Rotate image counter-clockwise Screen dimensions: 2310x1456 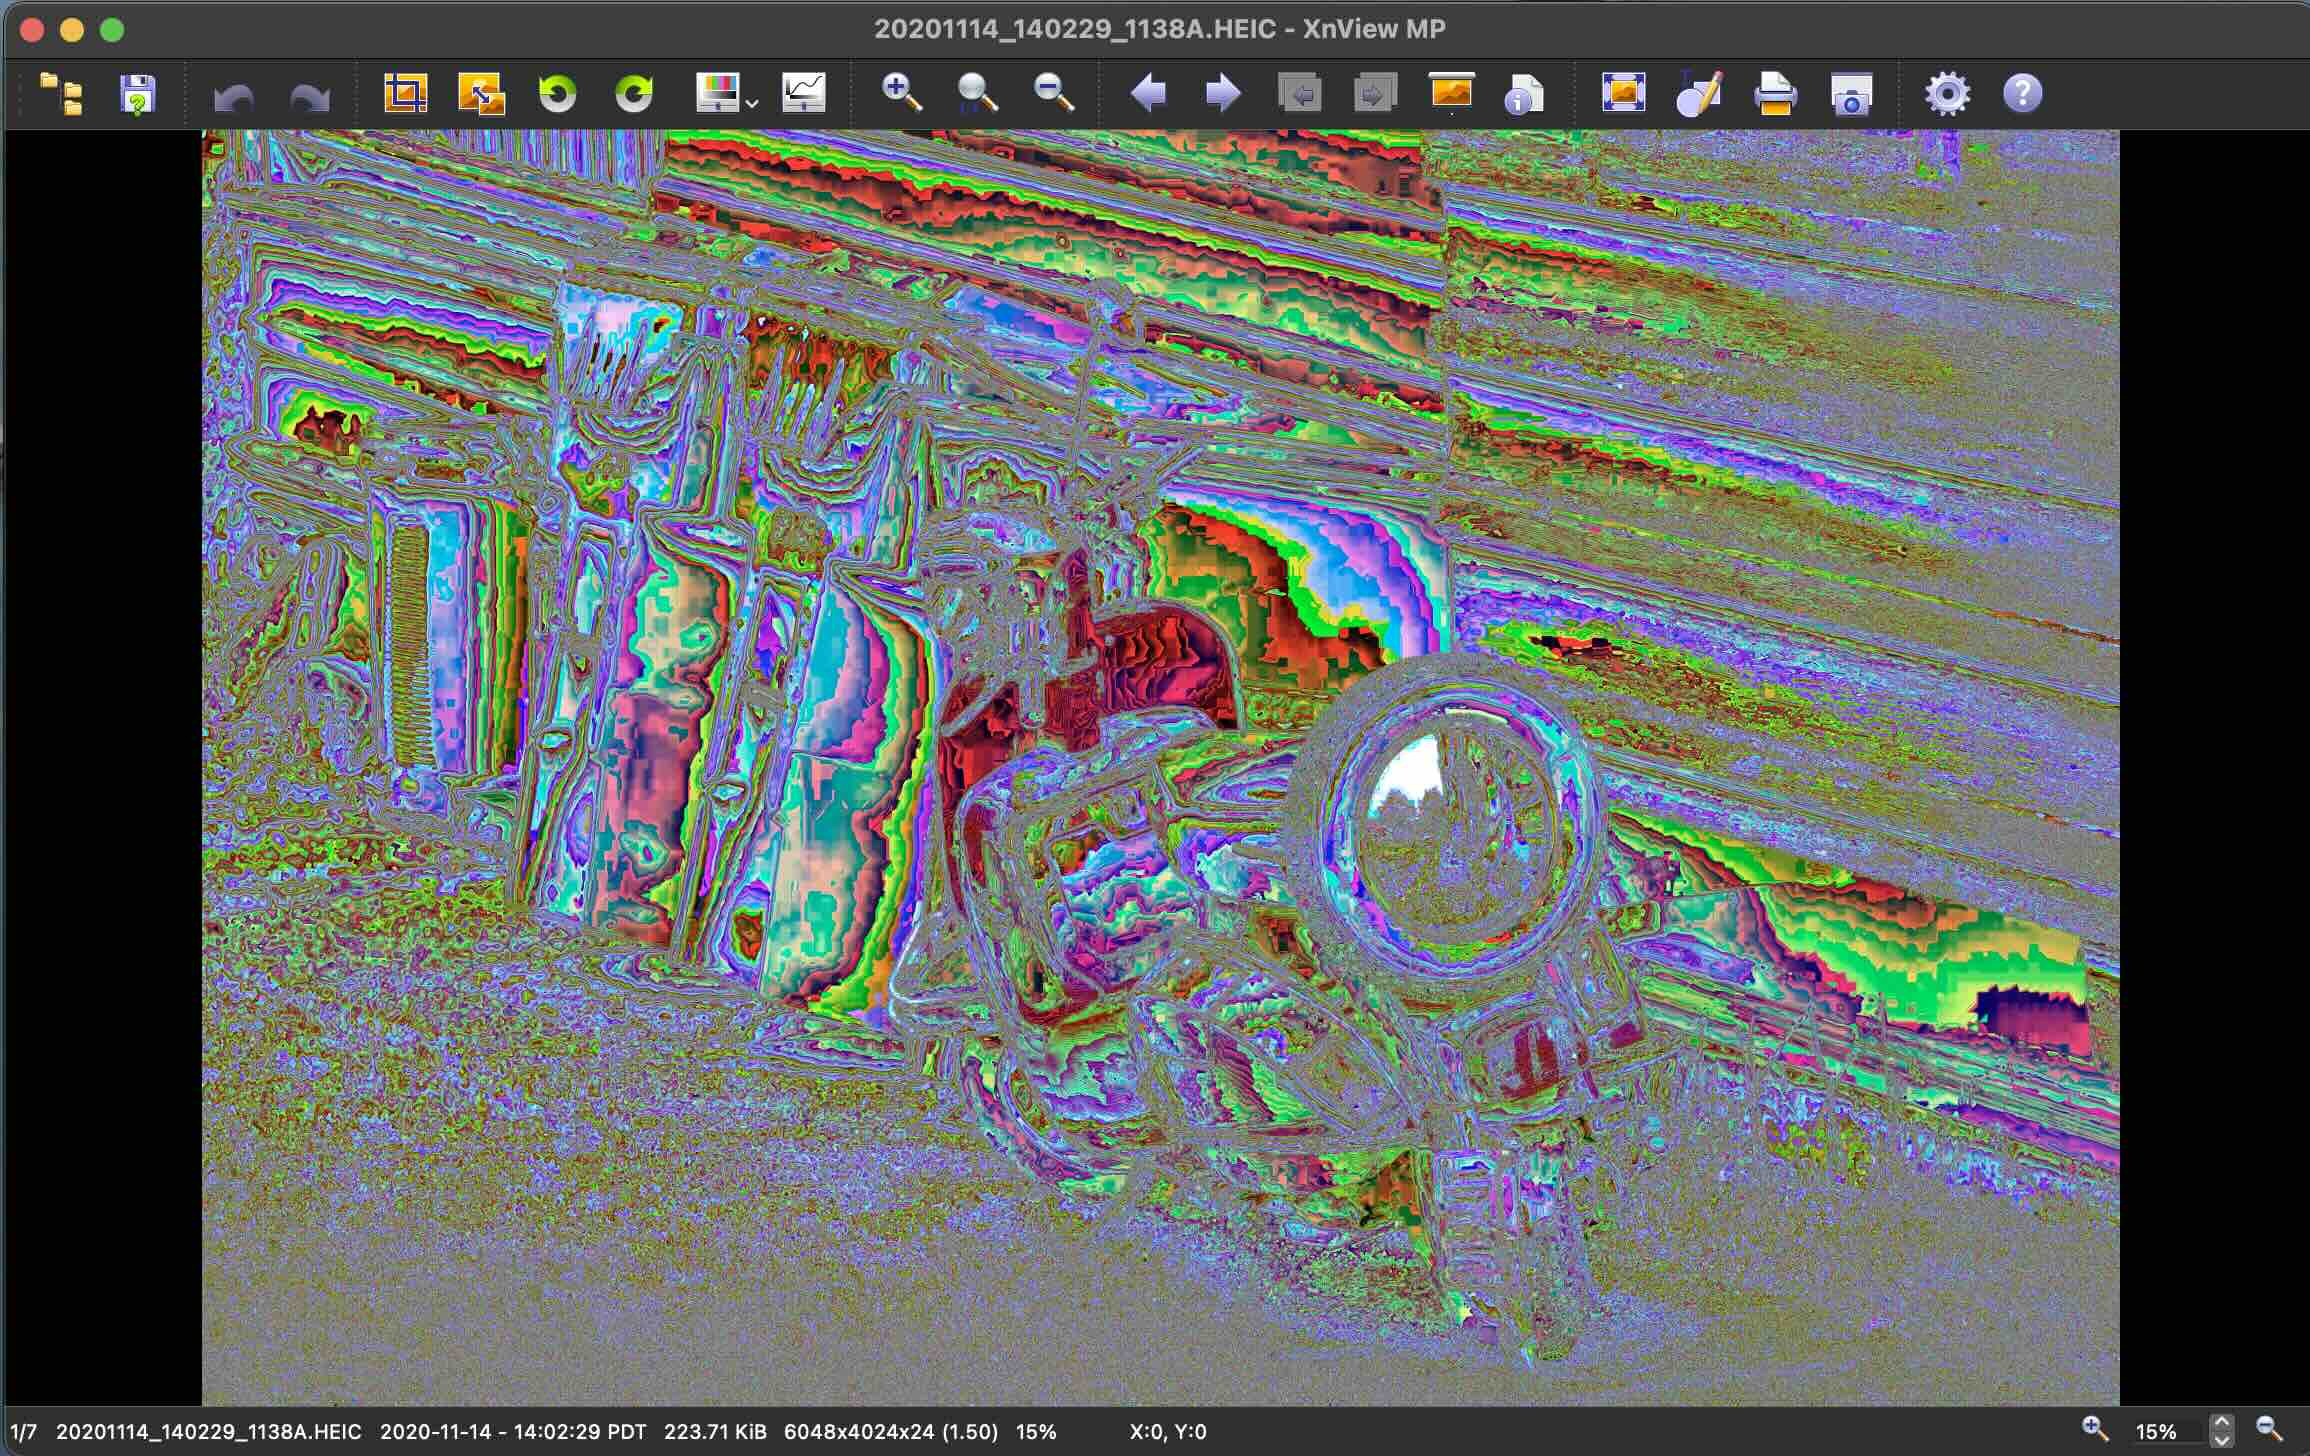tap(557, 94)
